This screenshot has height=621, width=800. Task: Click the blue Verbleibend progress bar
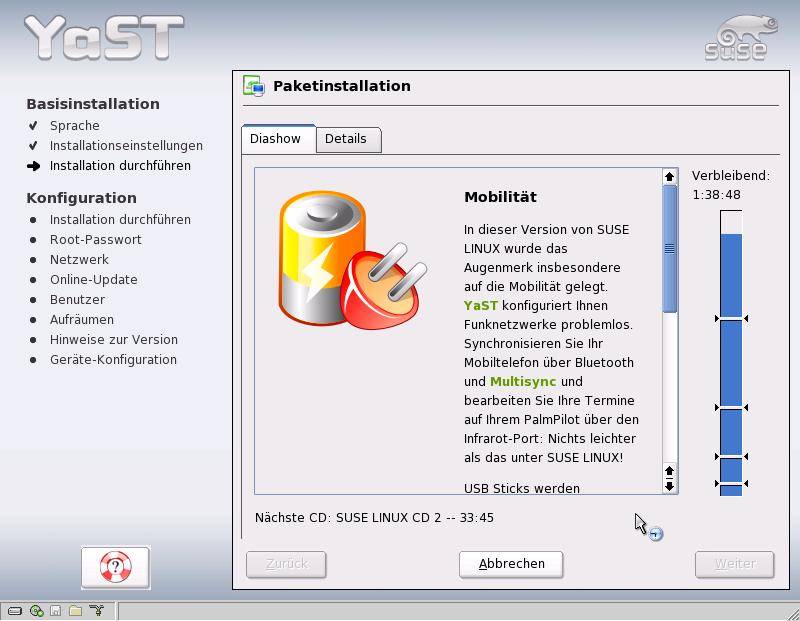tap(731, 353)
